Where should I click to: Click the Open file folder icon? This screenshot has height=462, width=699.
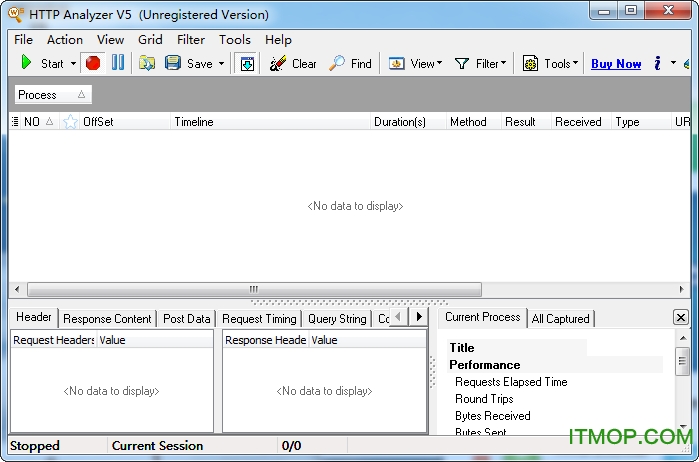coord(147,63)
